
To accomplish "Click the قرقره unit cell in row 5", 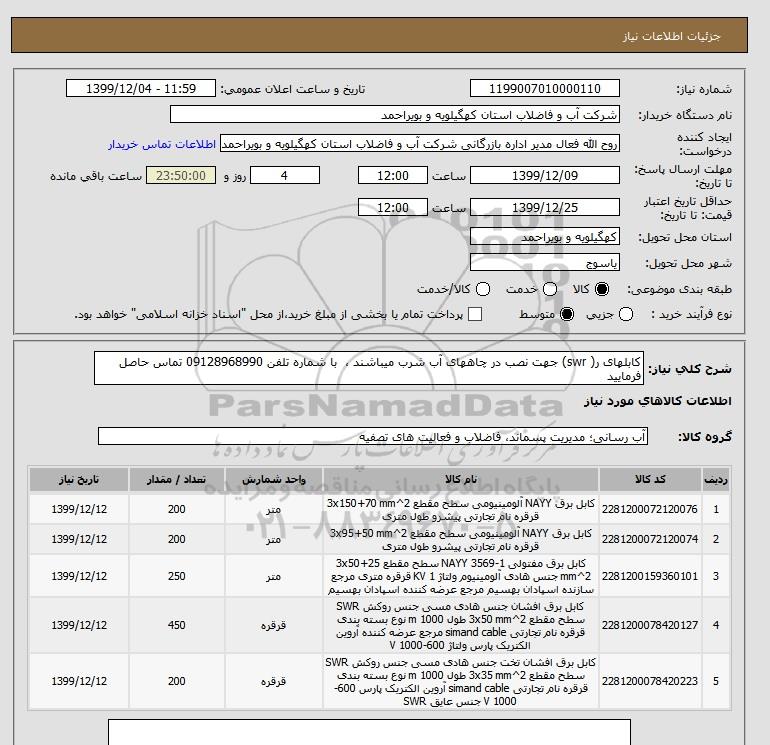I will pos(274,681).
